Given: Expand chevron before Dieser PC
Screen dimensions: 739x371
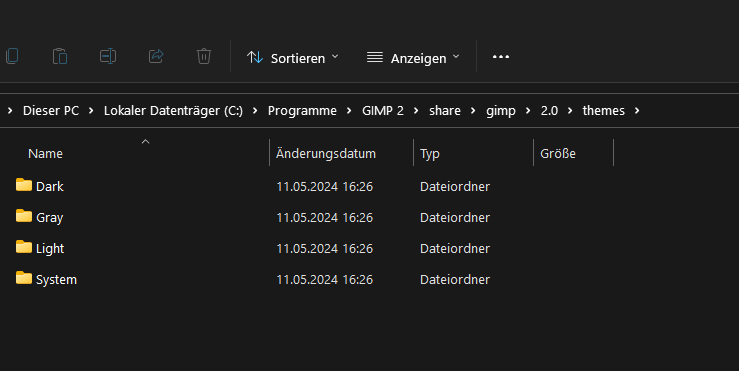Looking at the screenshot, I should tap(10, 111).
